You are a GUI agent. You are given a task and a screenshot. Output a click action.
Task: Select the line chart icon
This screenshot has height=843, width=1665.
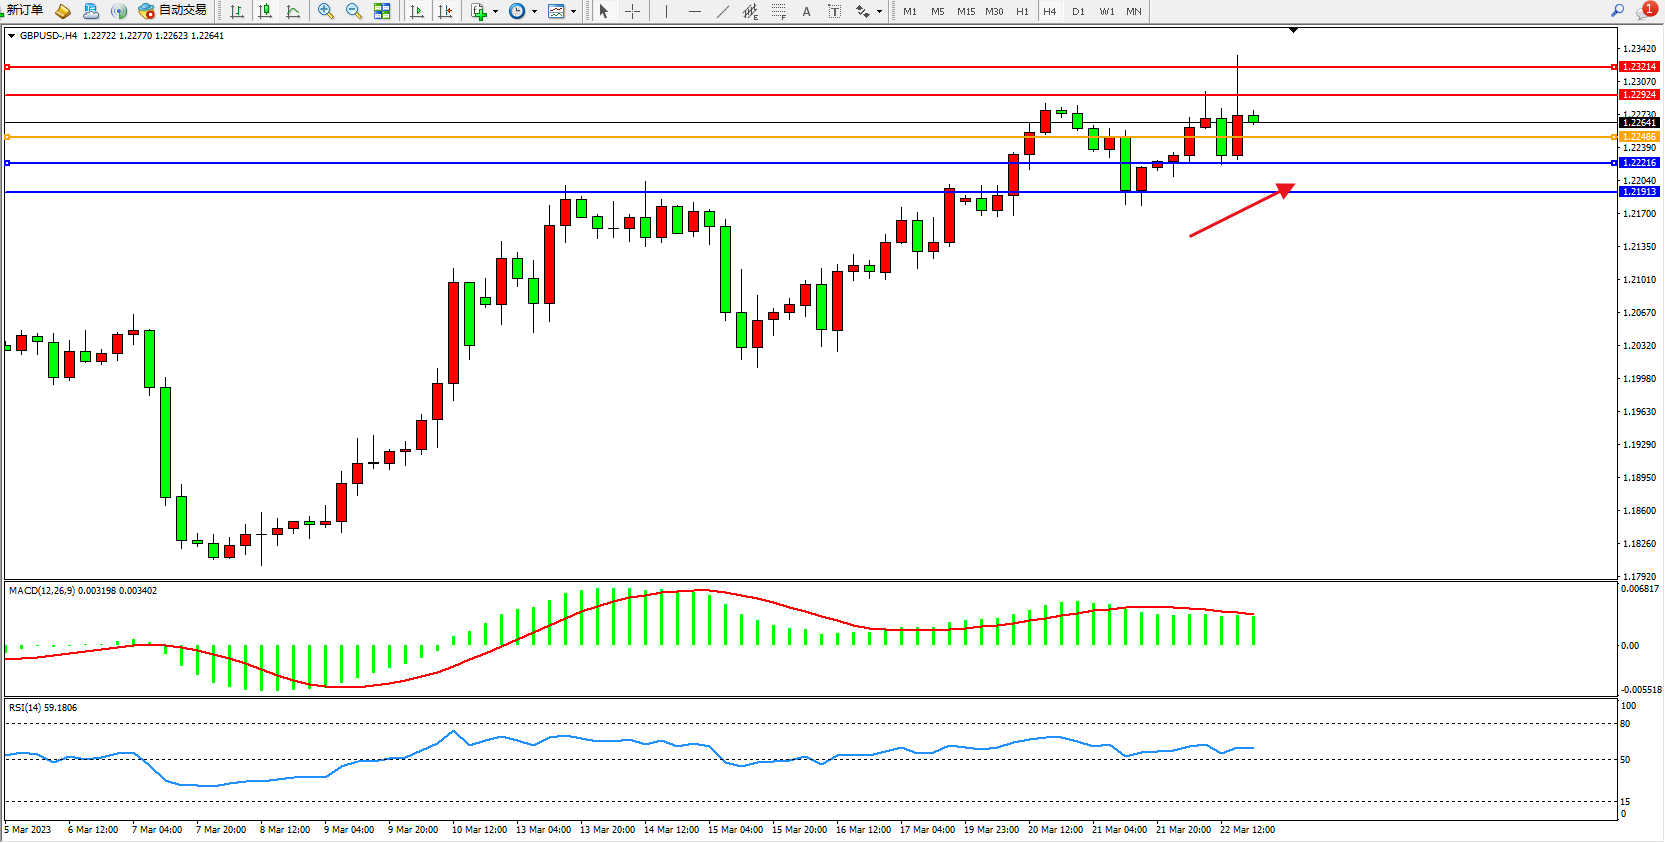(293, 12)
